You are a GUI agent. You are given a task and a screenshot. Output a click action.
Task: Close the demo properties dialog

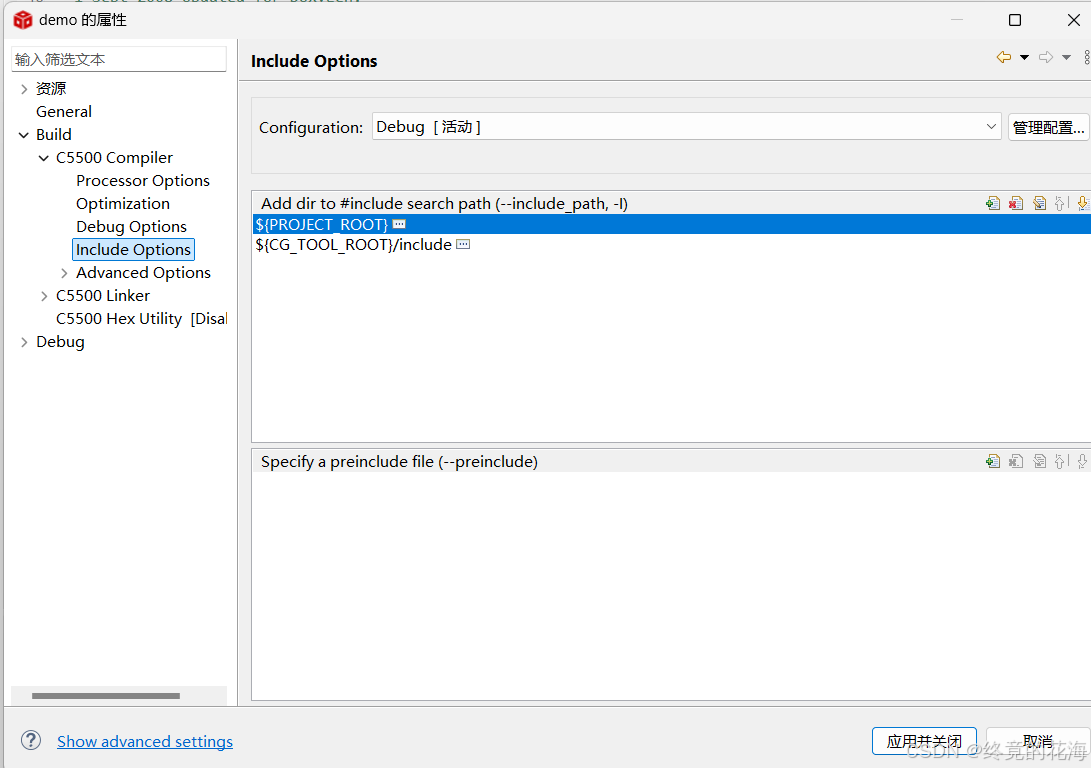tap(1074, 20)
